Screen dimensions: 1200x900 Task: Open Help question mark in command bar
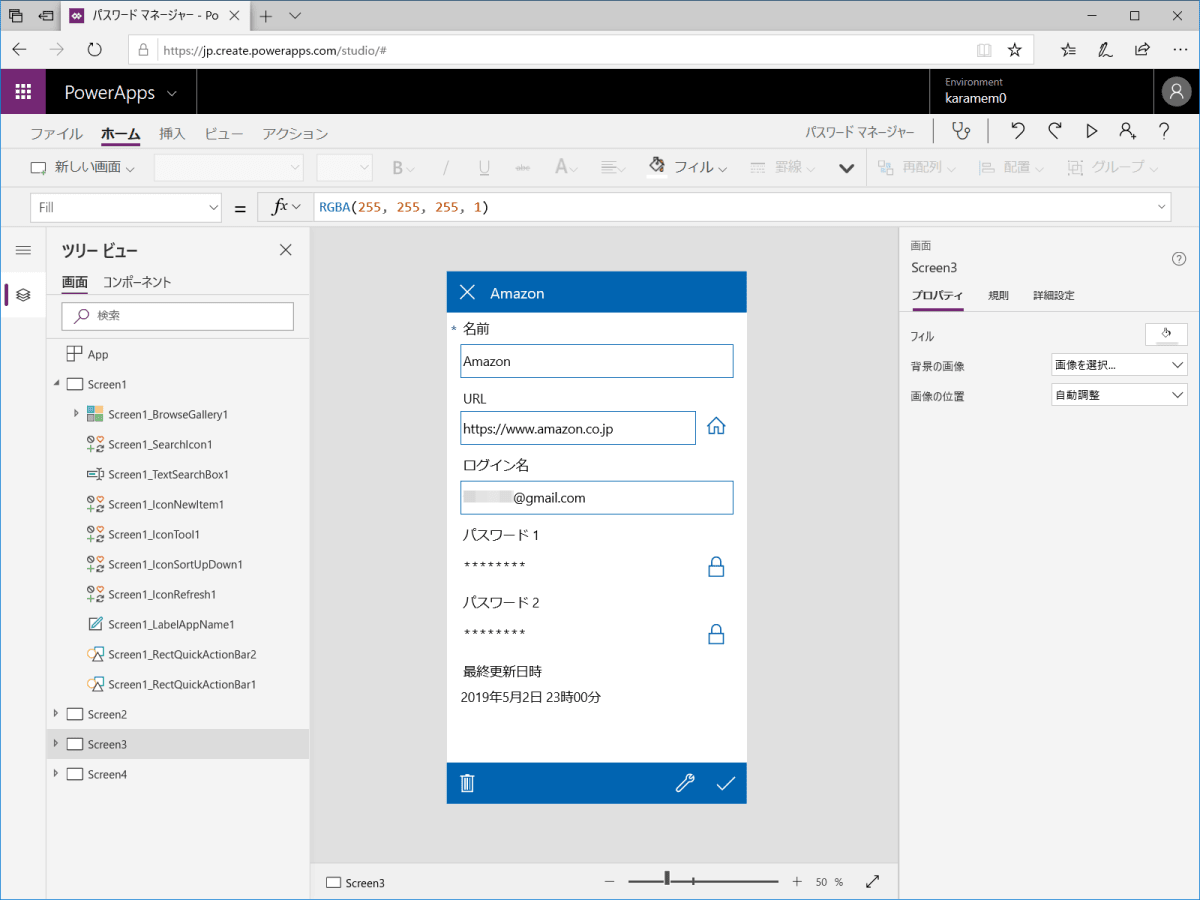[1164, 131]
